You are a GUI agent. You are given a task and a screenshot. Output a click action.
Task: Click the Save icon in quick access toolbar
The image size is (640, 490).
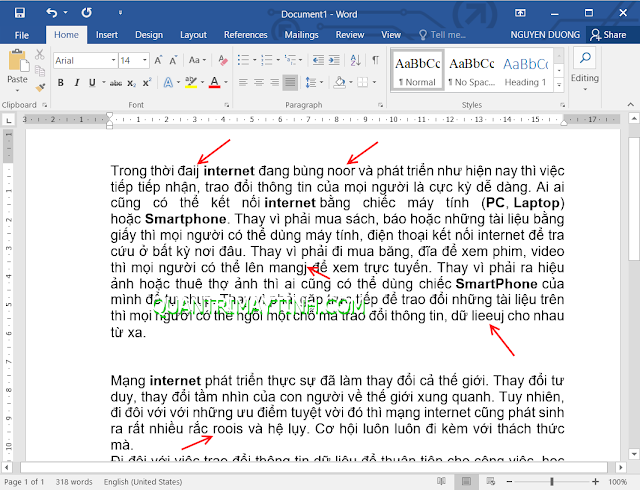point(20,13)
